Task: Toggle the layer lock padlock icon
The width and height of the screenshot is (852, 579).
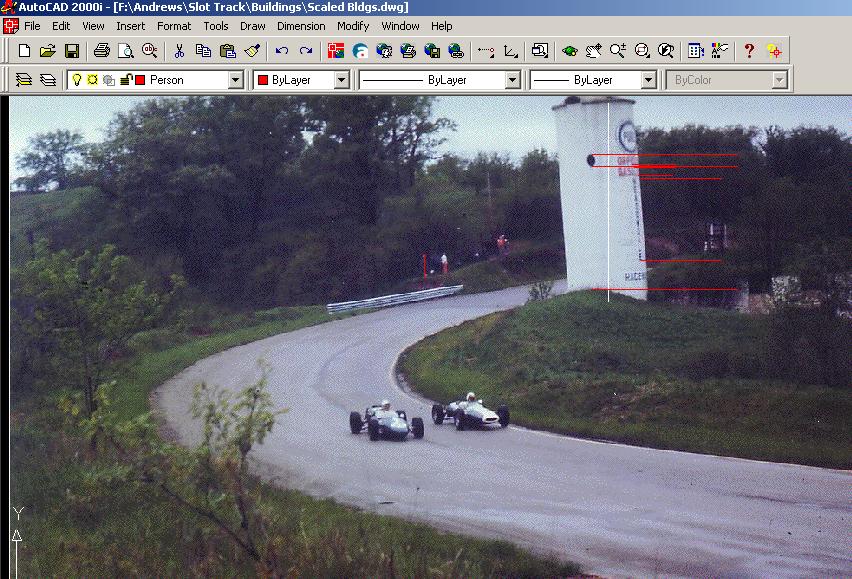Action: coord(125,80)
